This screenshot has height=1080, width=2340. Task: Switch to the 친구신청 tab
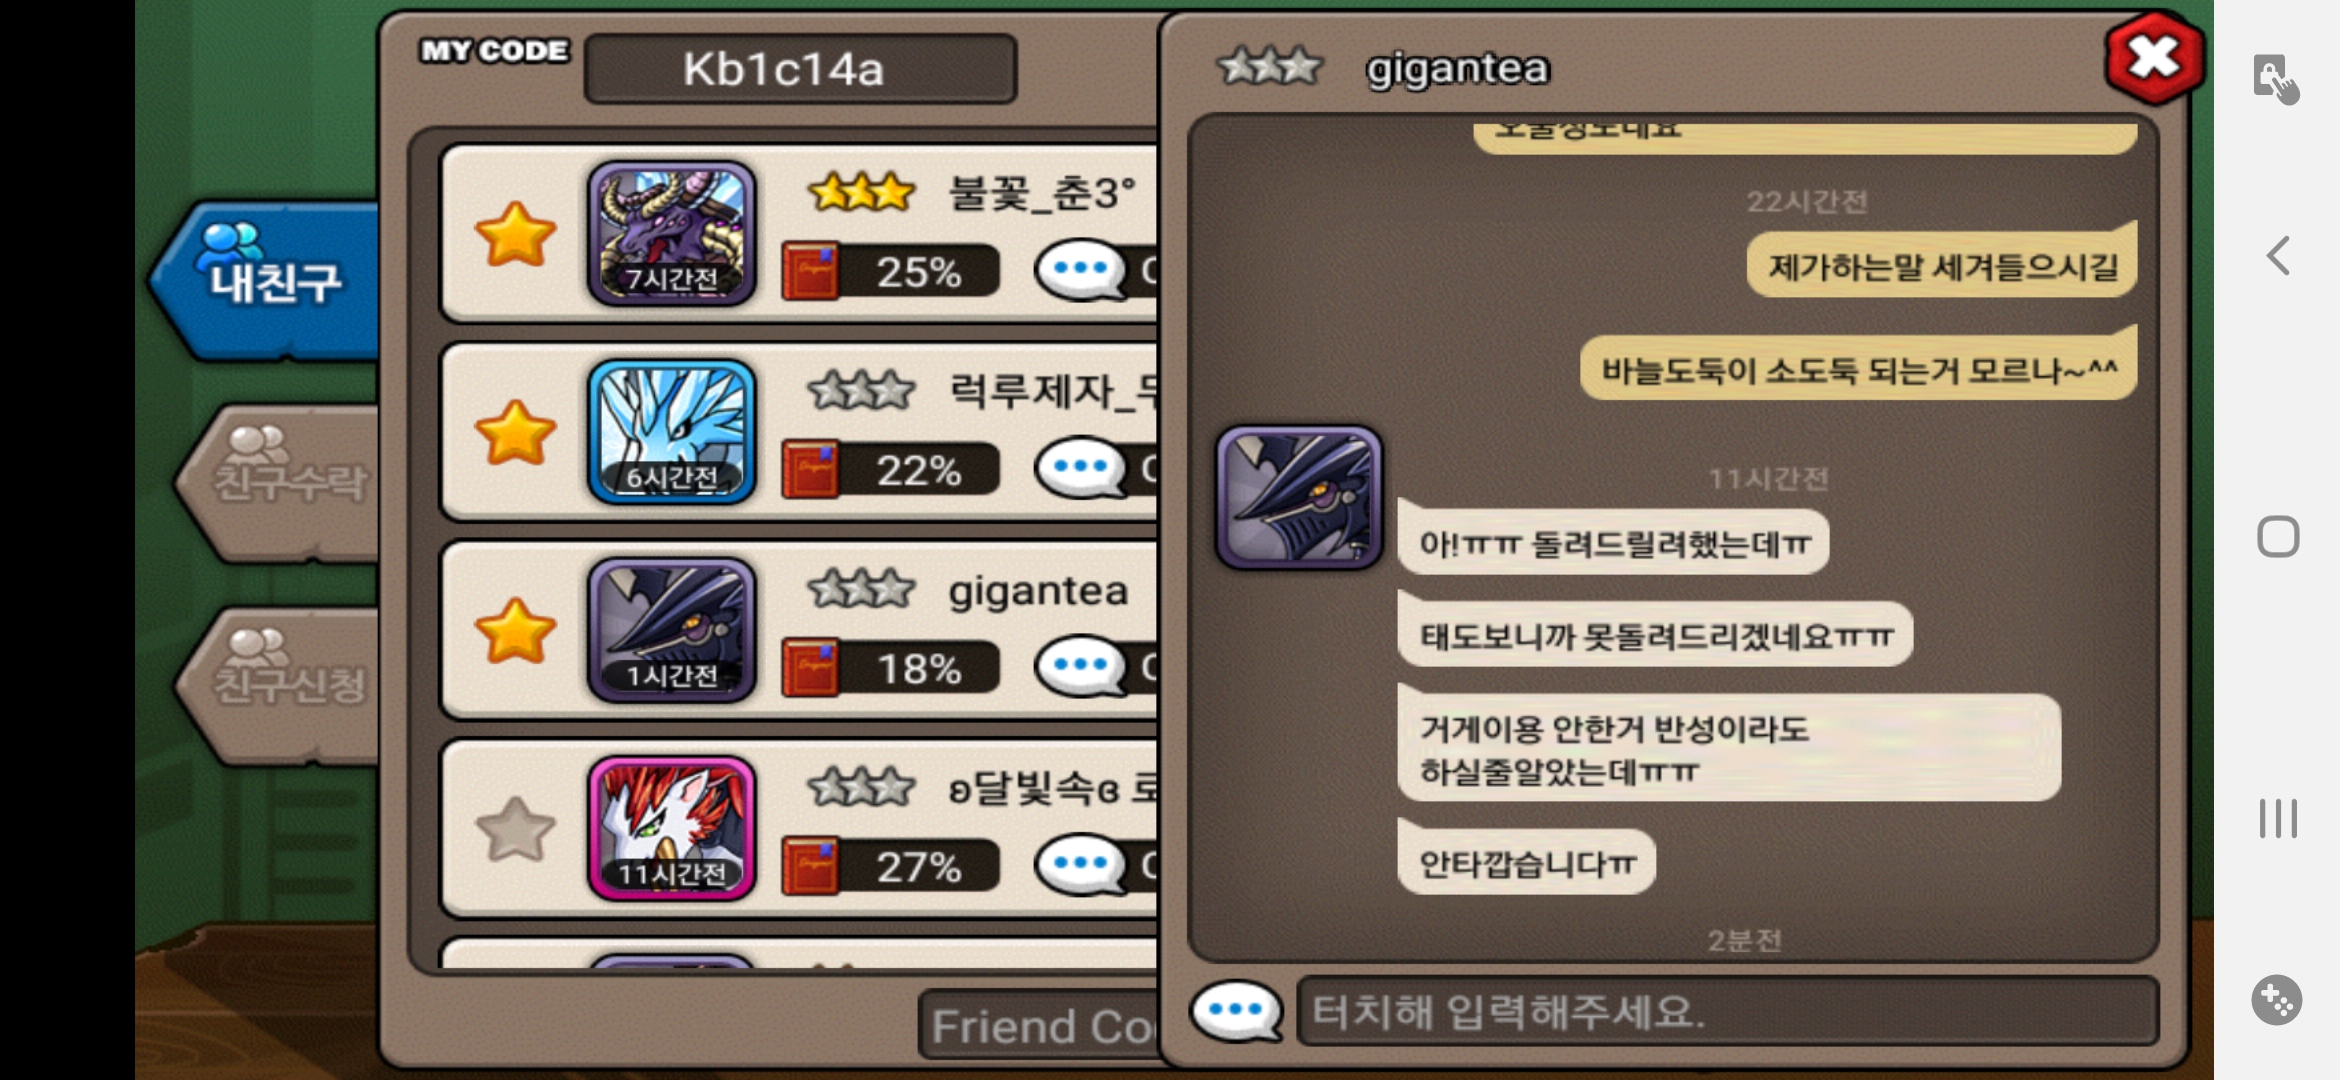pyautogui.click(x=280, y=683)
